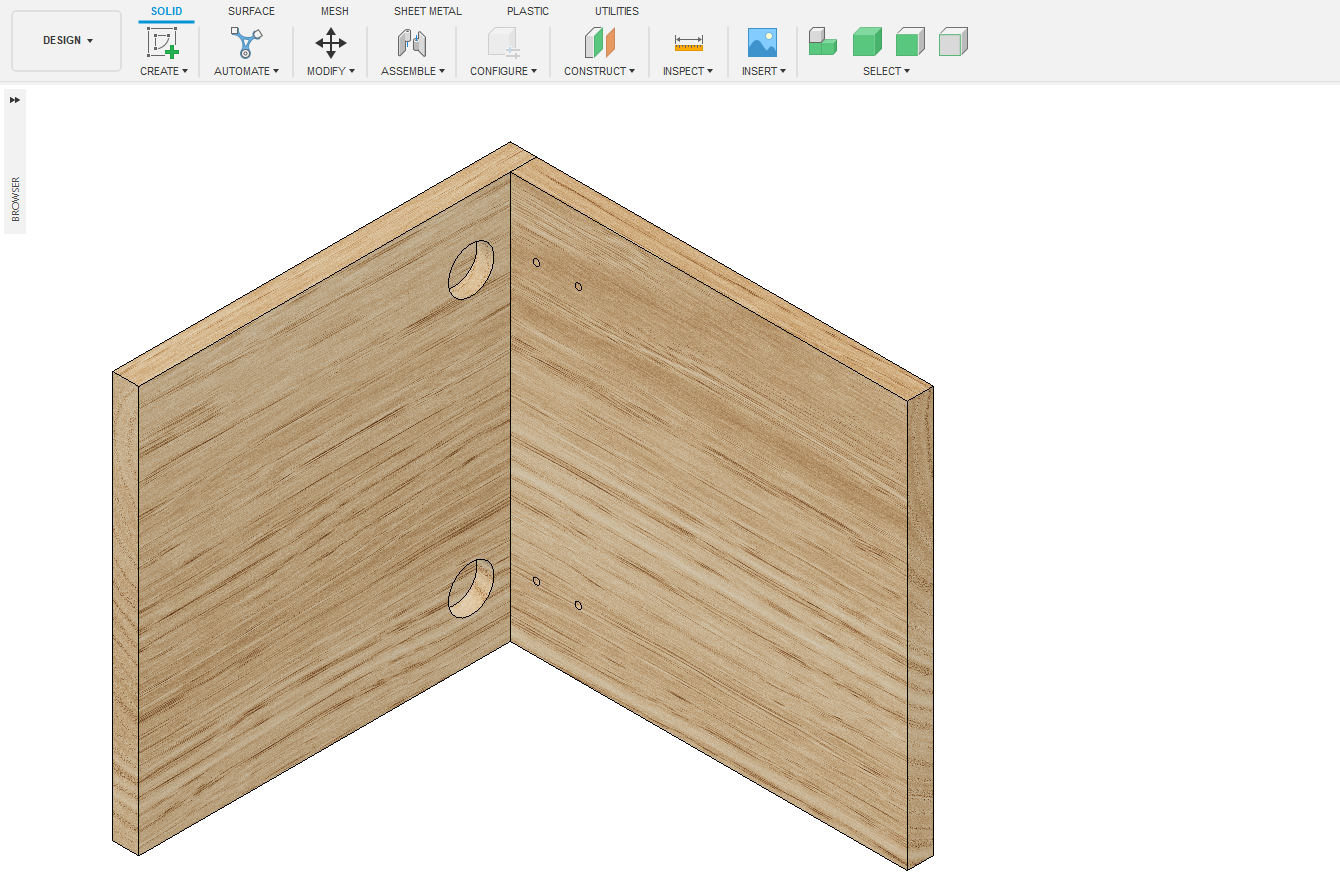Expand the browser panel with double arrows
Image resolution: width=1340 pixels, height=882 pixels.
(x=15, y=99)
